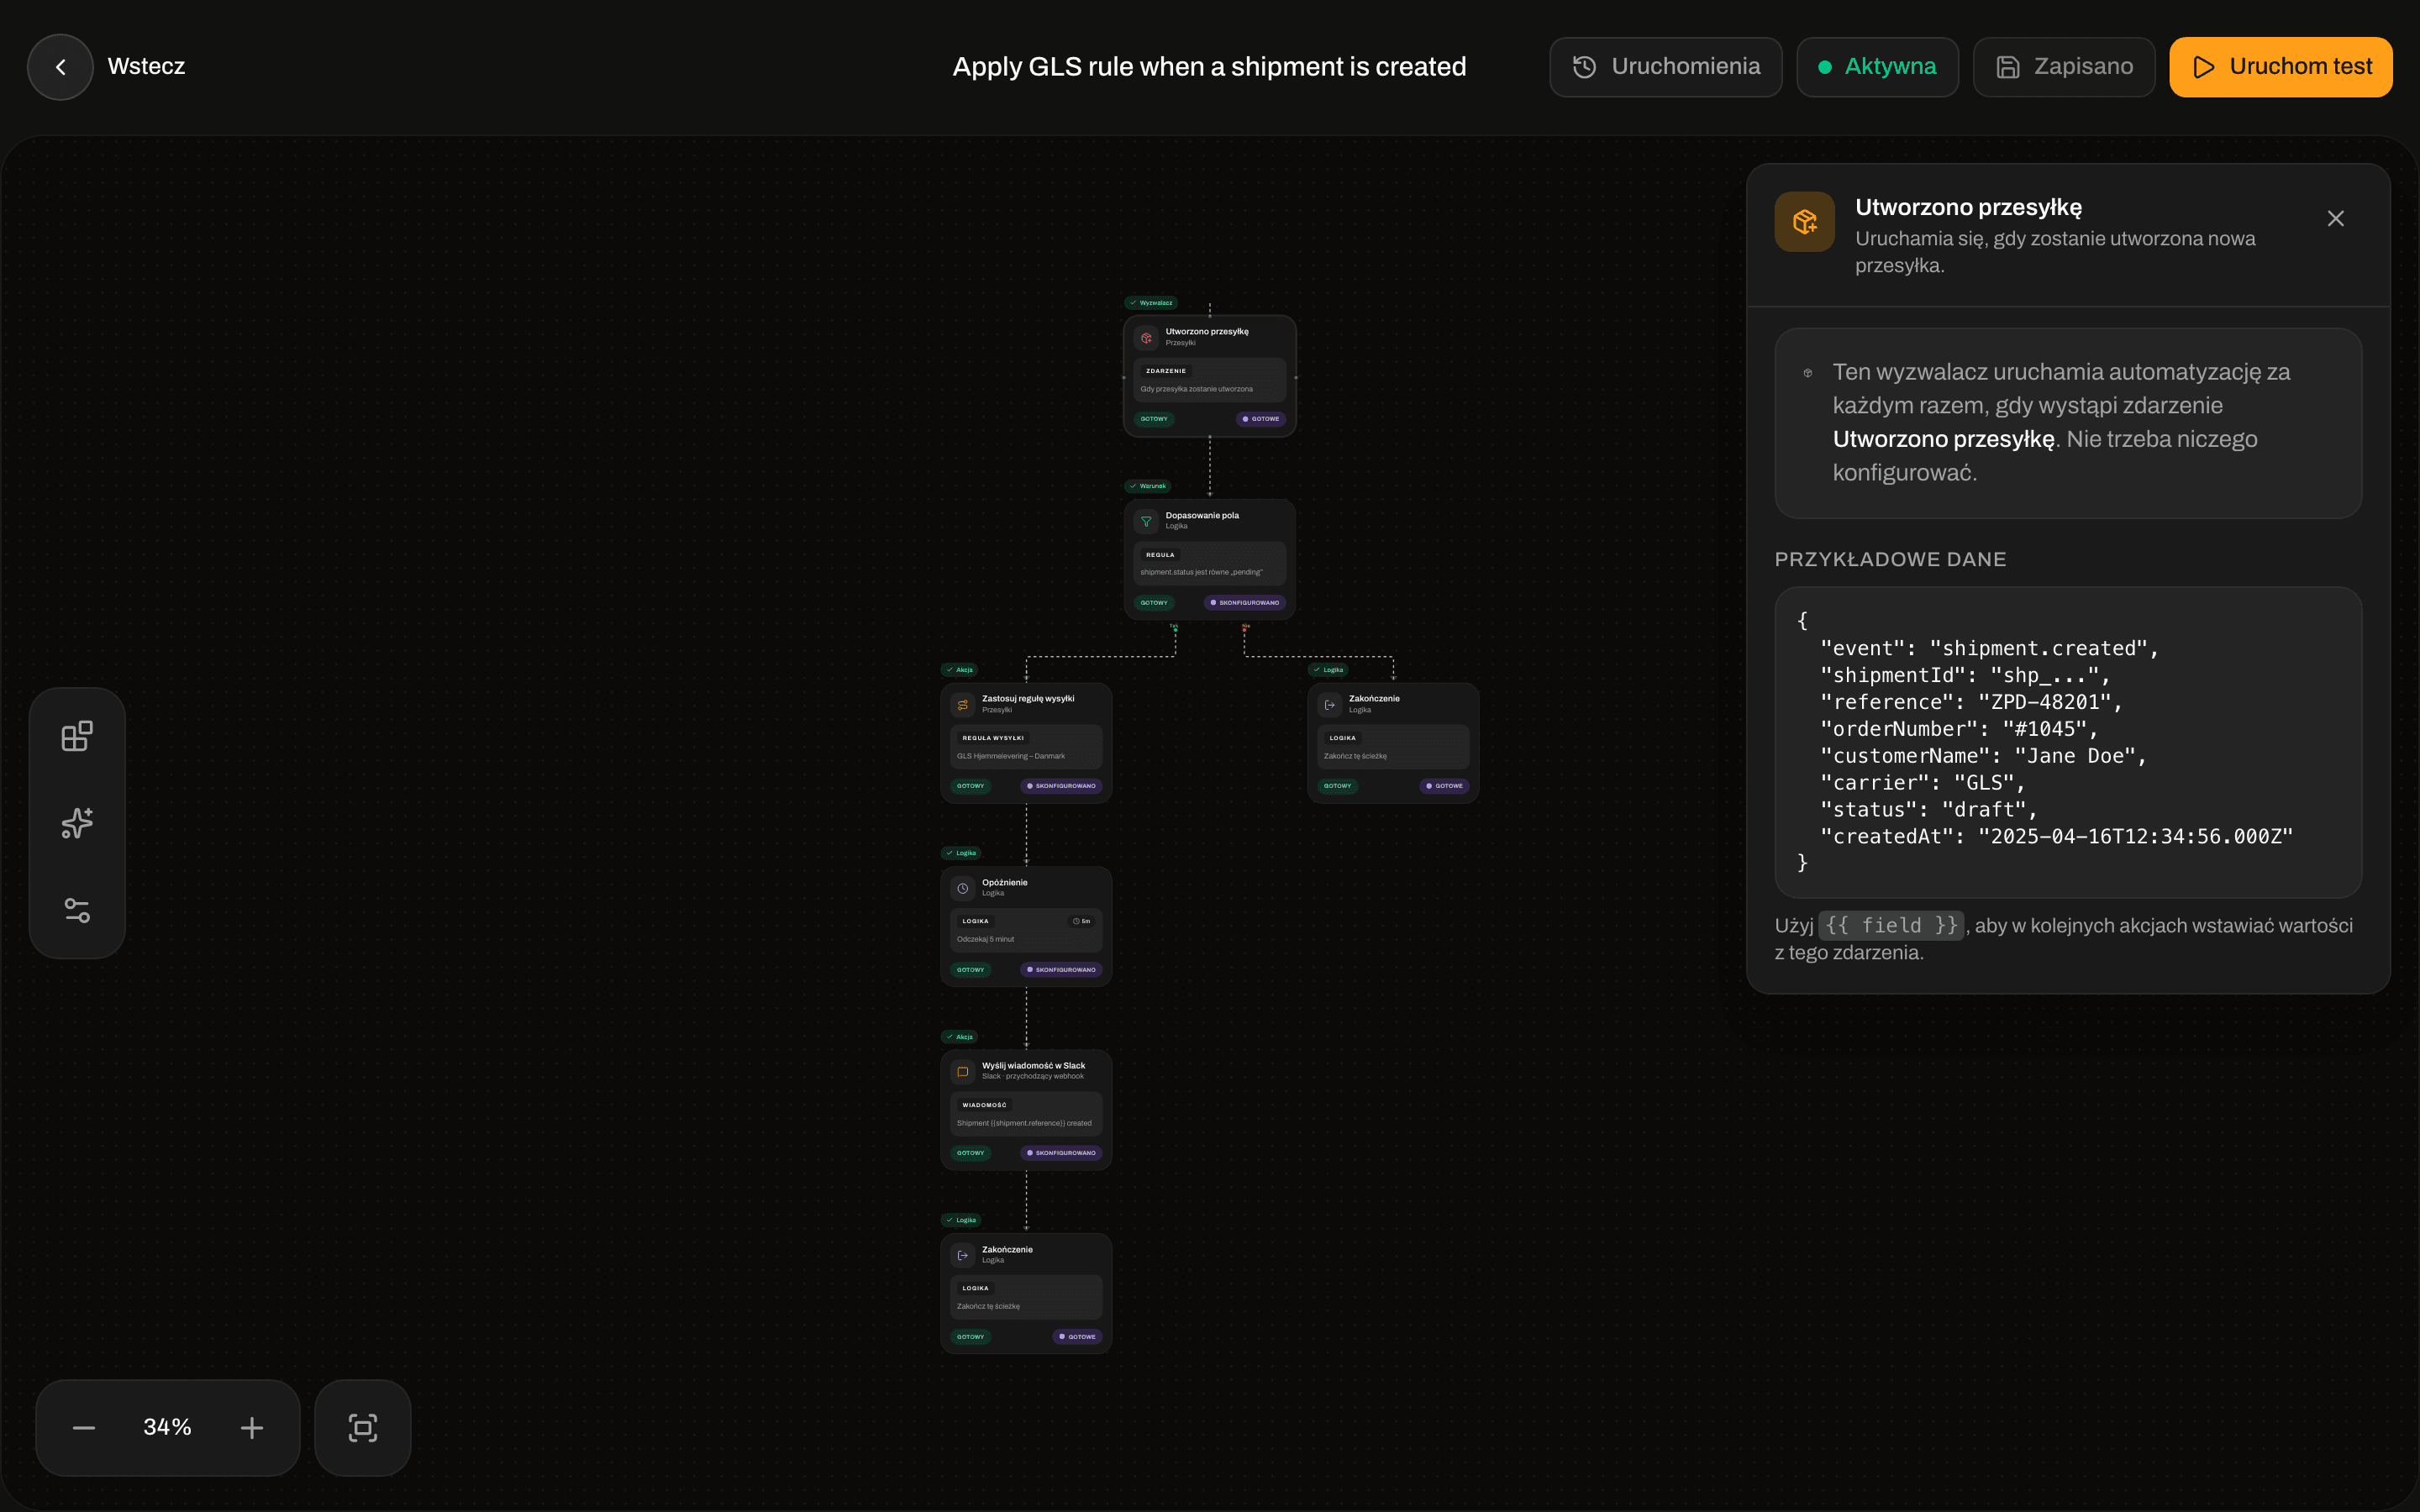Select the Dopasowanie pola condition node
Image resolution: width=2420 pixels, height=1512 pixels.
tap(1209, 560)
